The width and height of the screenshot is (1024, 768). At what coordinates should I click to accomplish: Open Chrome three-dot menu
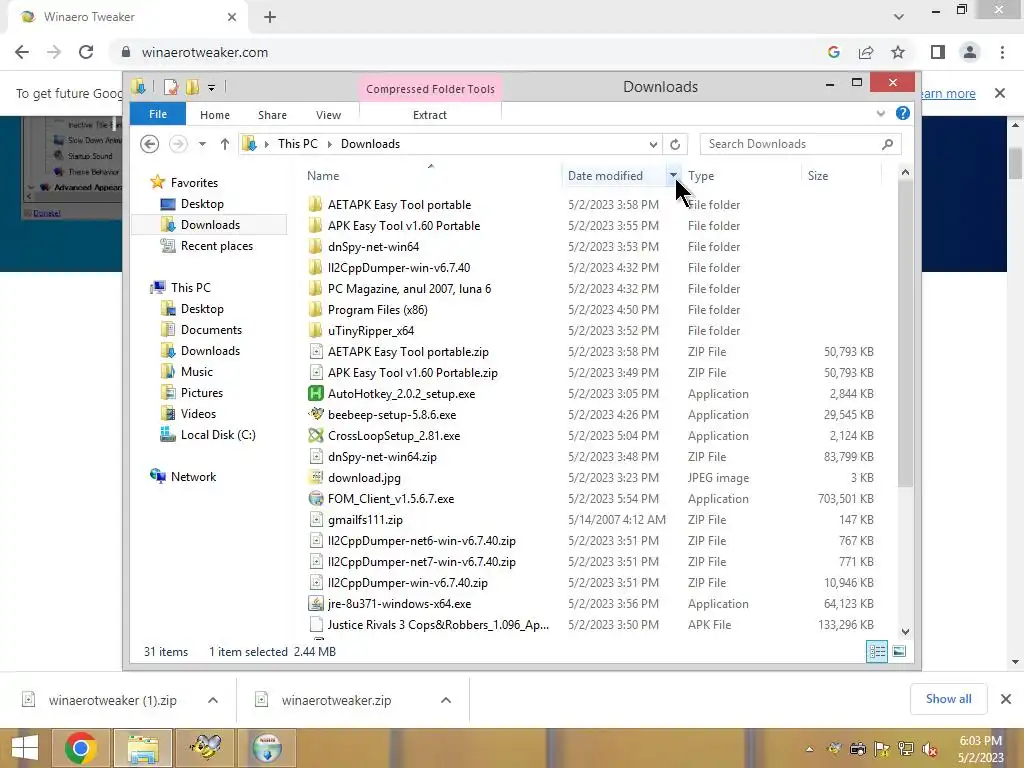click(1002, 52)
